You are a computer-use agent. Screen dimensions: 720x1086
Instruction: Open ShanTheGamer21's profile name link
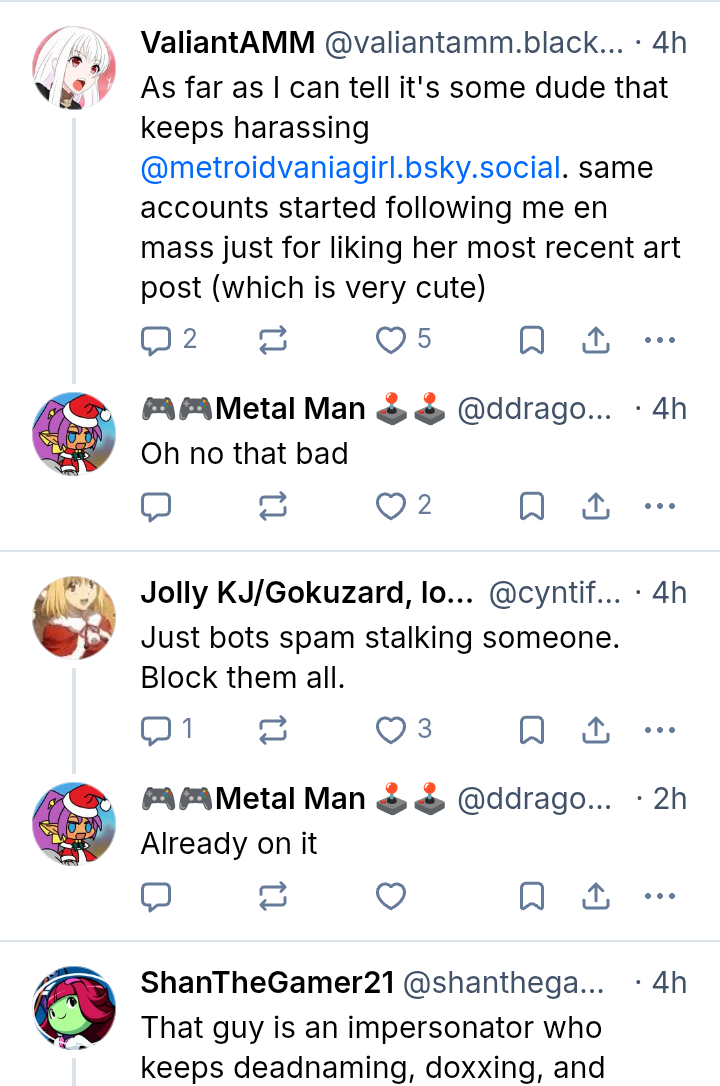267,983
